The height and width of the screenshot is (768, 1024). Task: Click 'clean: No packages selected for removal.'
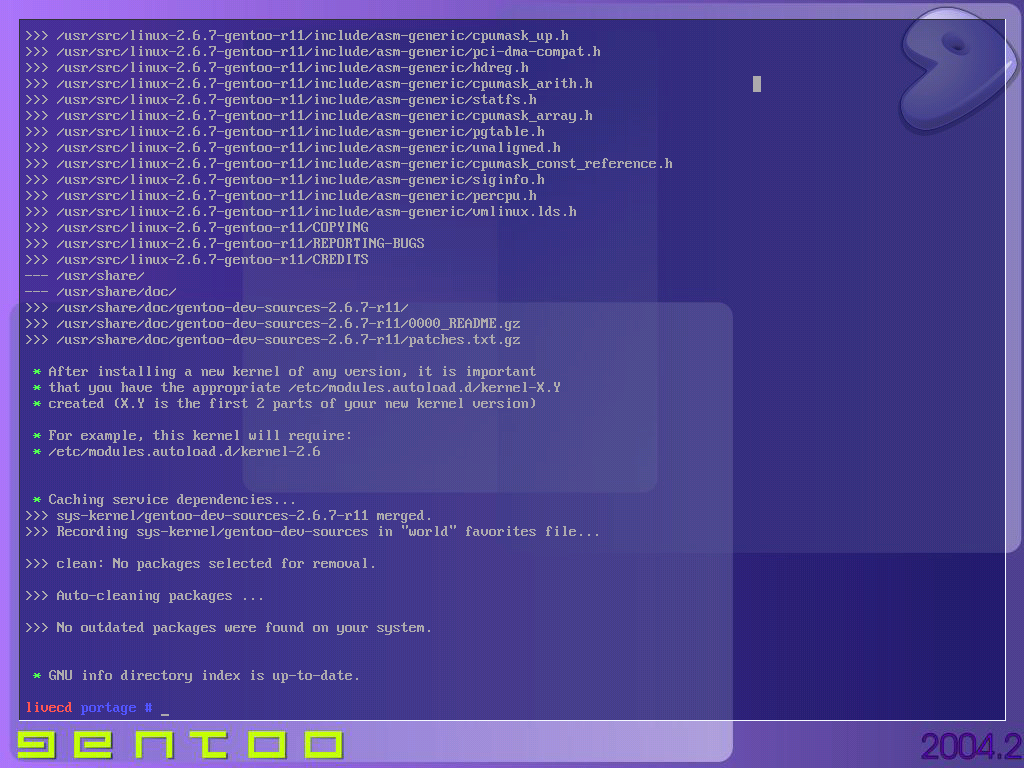pos(201,564)
